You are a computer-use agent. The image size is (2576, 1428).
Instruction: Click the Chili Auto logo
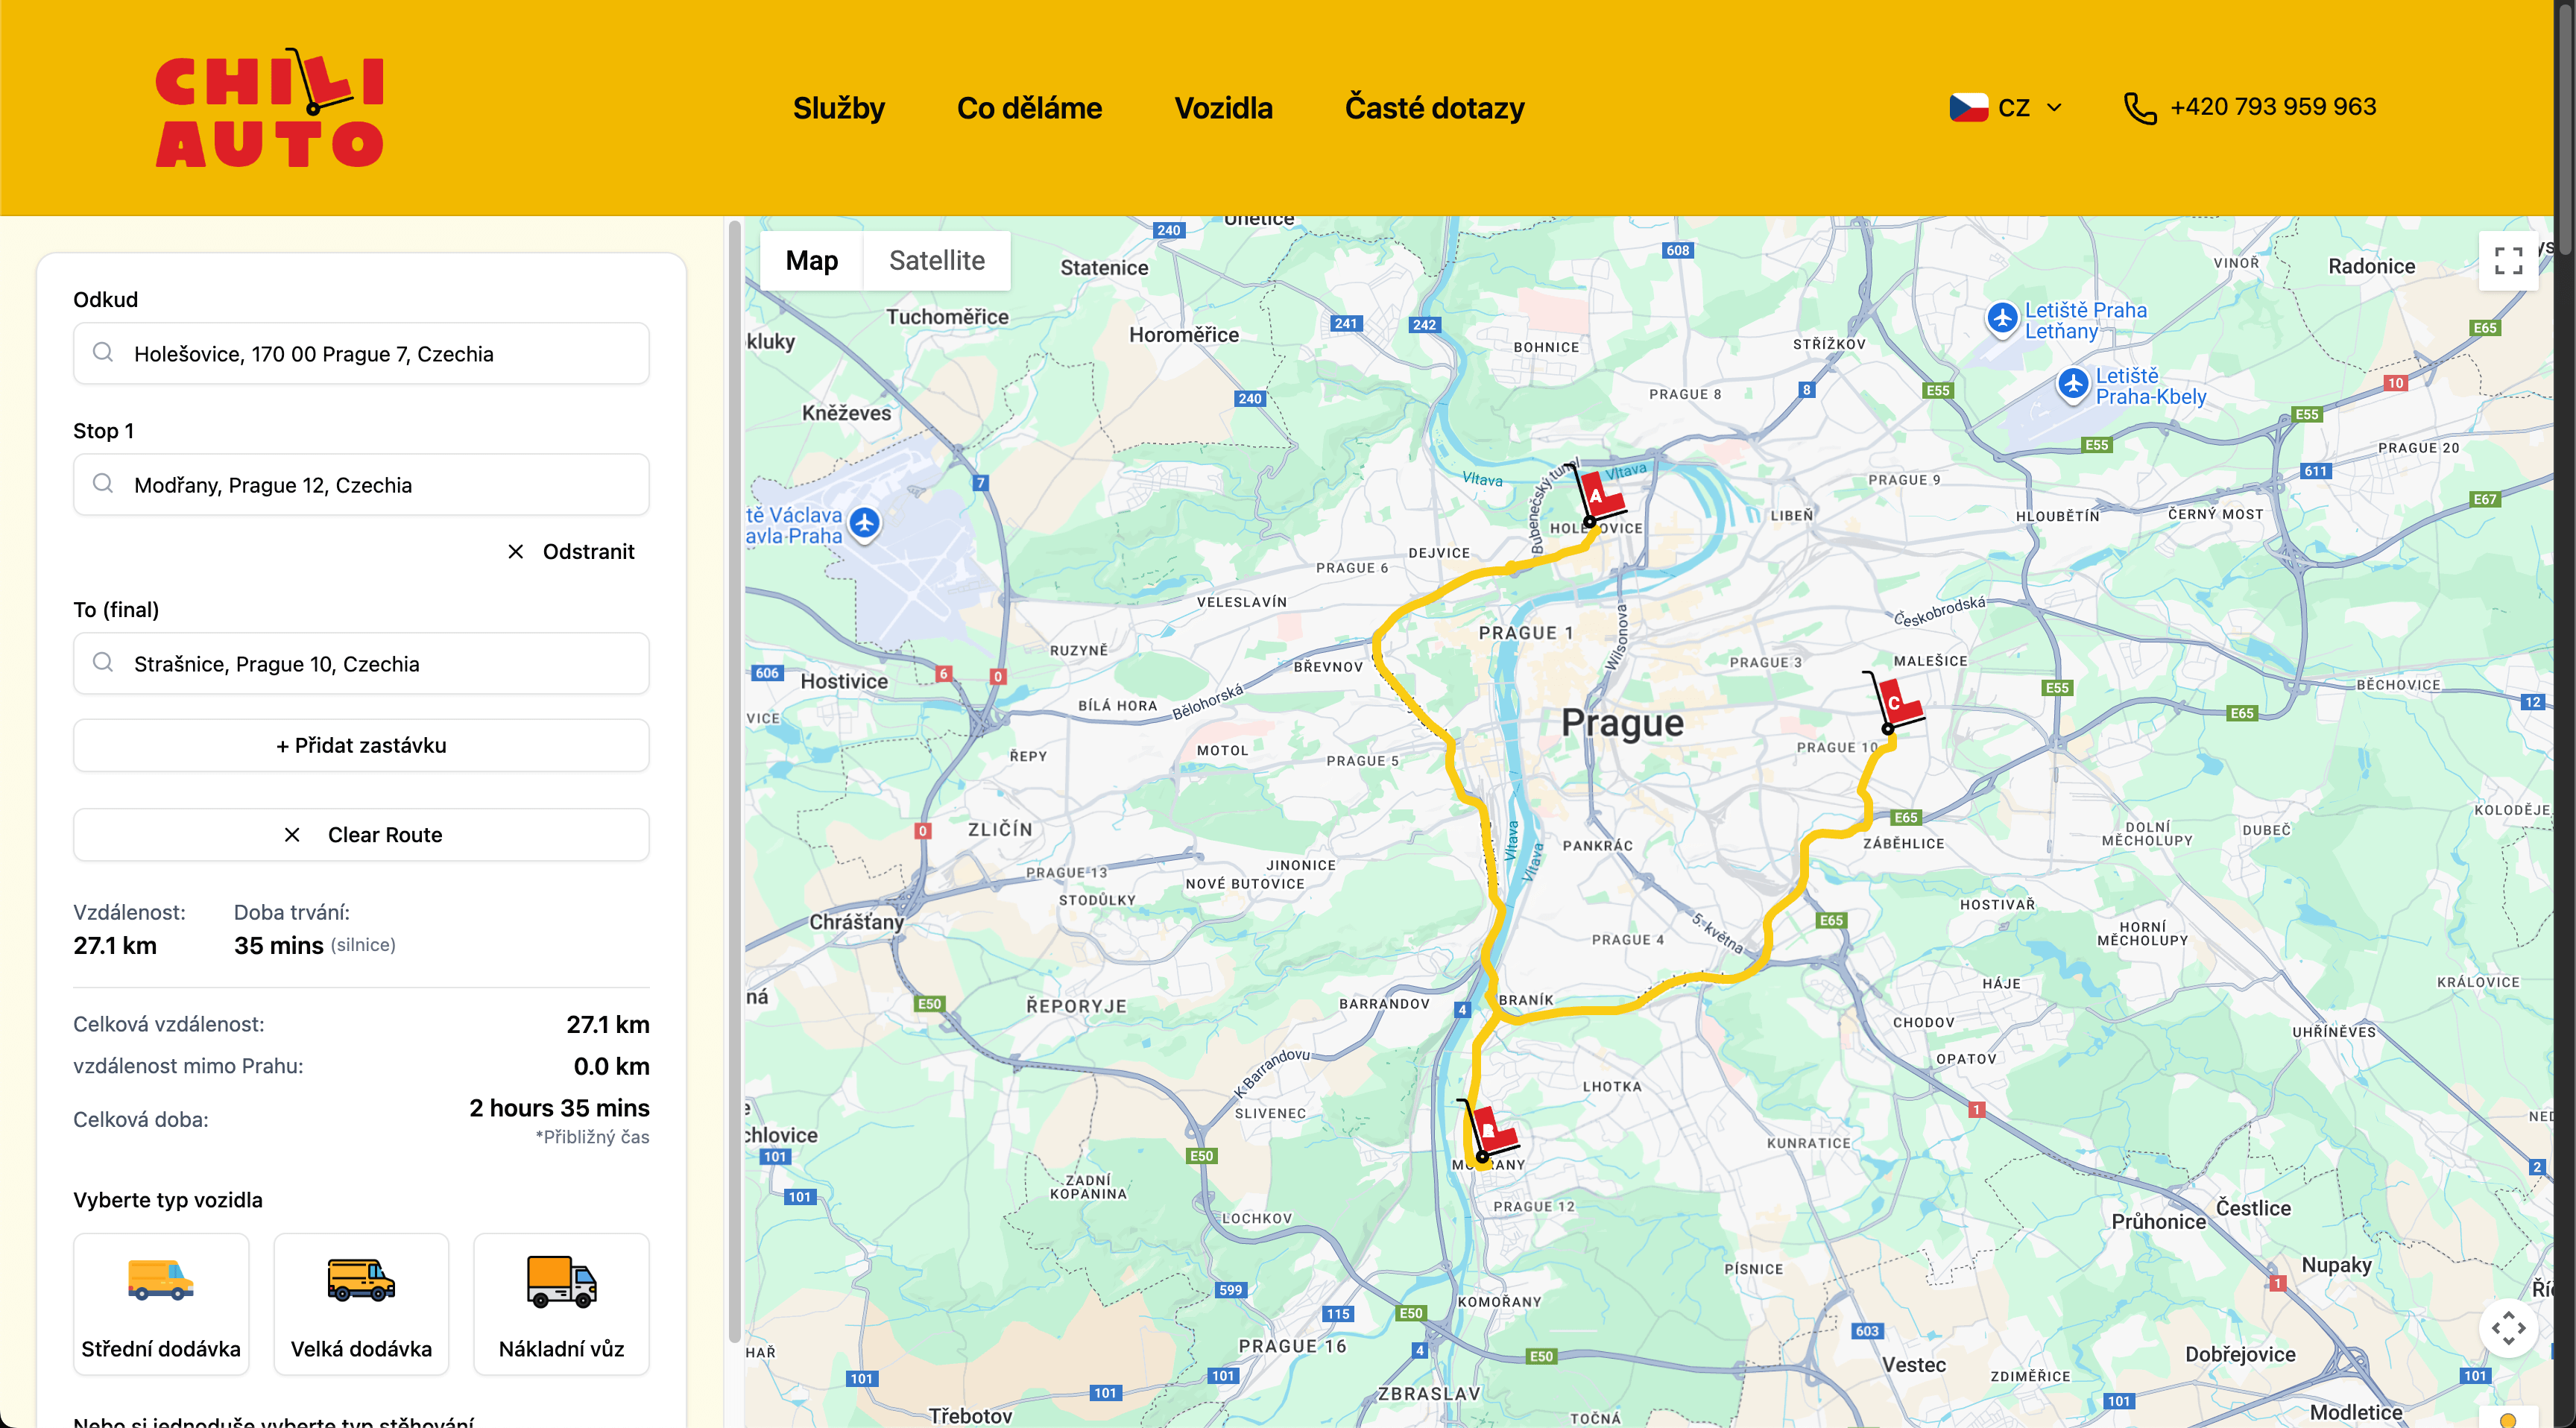click(x=269, y=108)
